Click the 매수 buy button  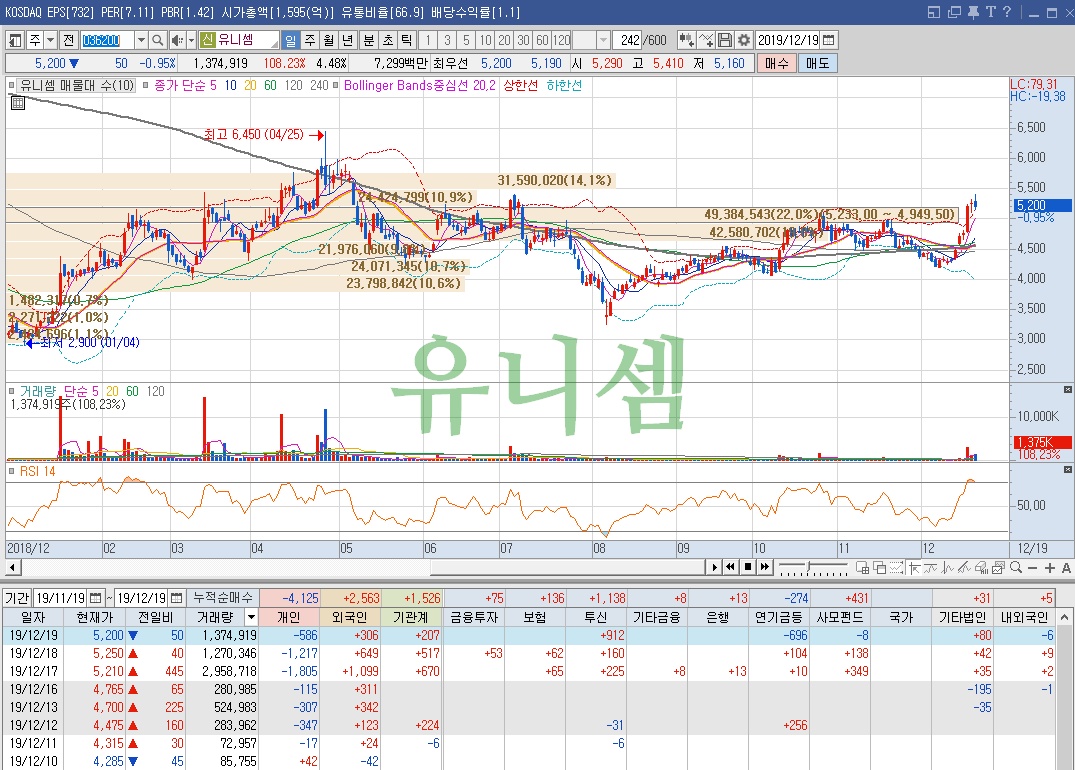(777, 64)
